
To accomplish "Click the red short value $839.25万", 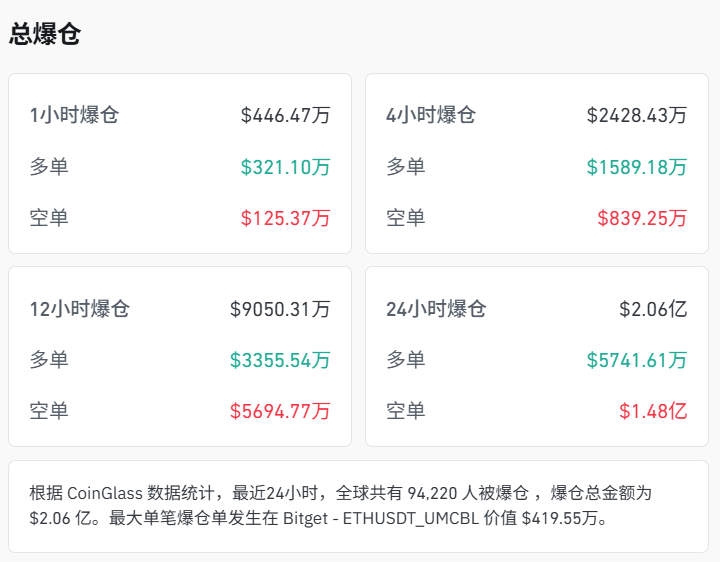I will click(x=642, y=218).
